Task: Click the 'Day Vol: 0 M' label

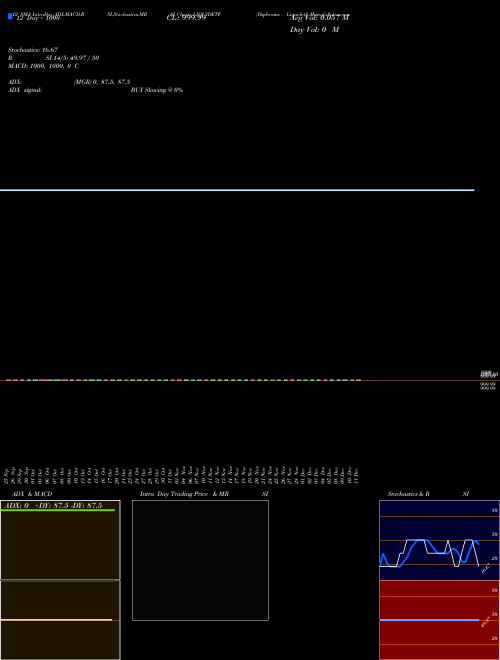Action: [x=314, y=29]
